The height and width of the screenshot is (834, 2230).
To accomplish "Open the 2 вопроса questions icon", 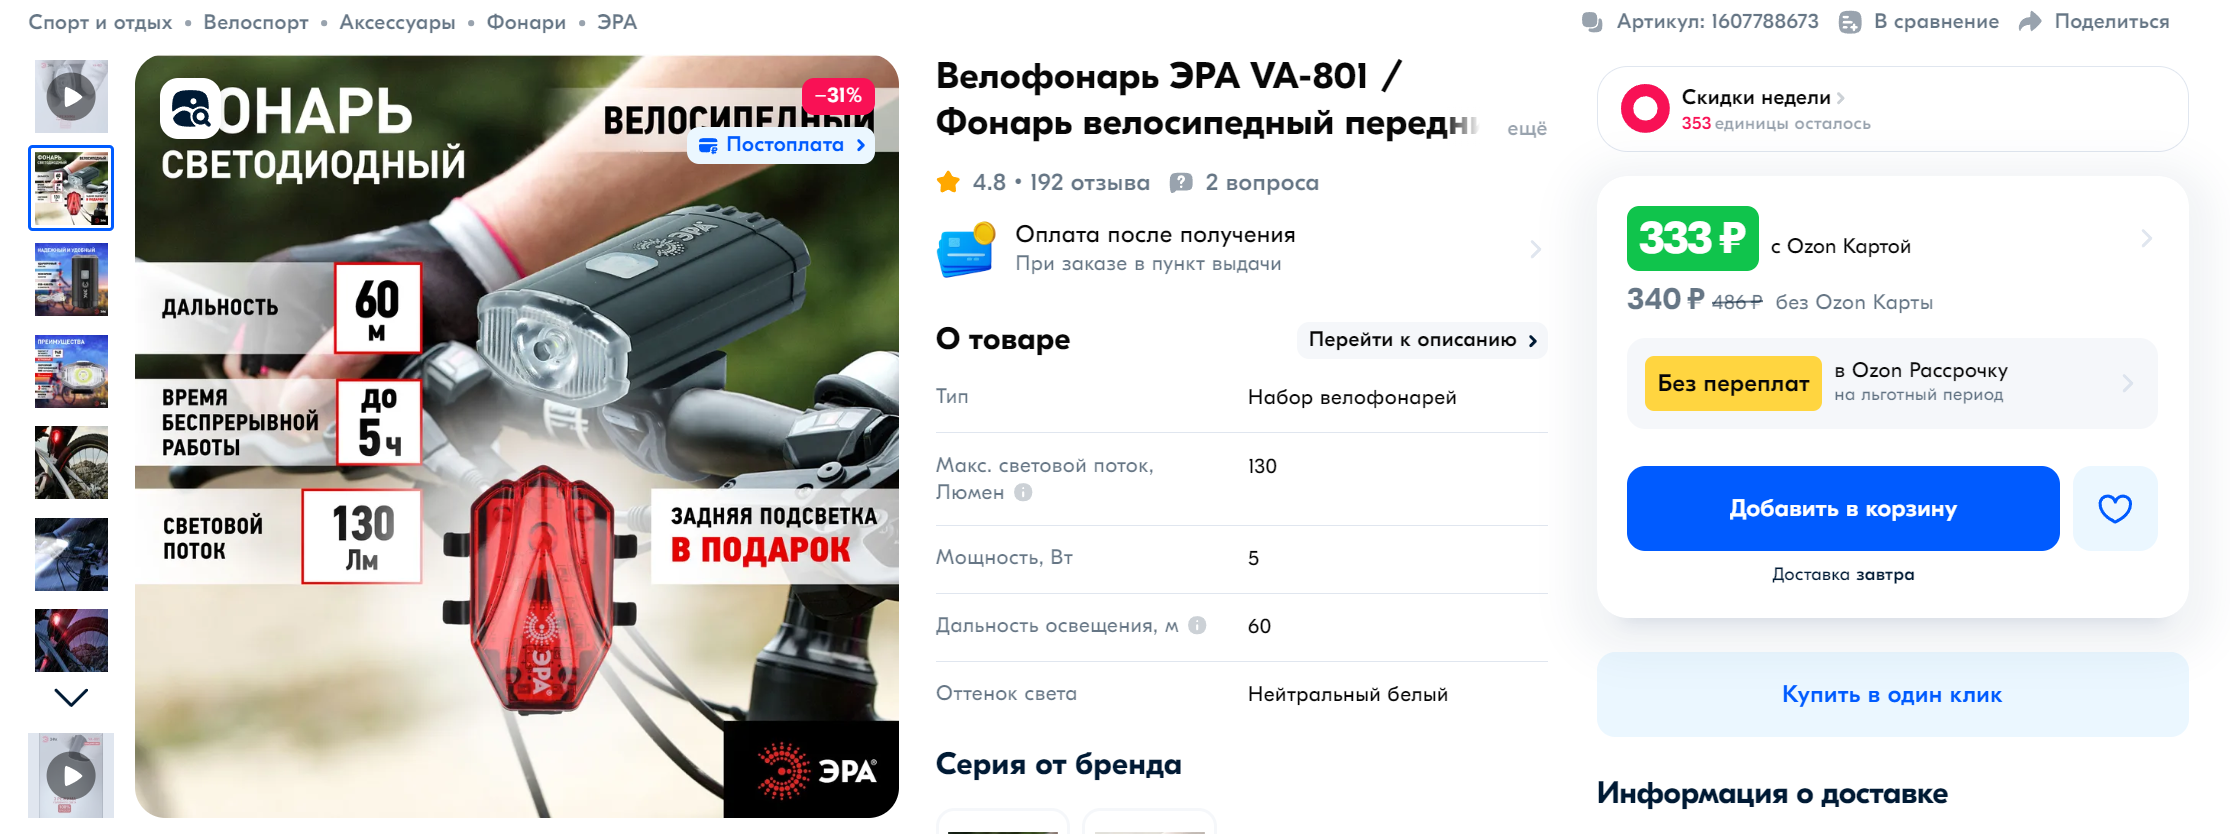I will point(1181,182).
